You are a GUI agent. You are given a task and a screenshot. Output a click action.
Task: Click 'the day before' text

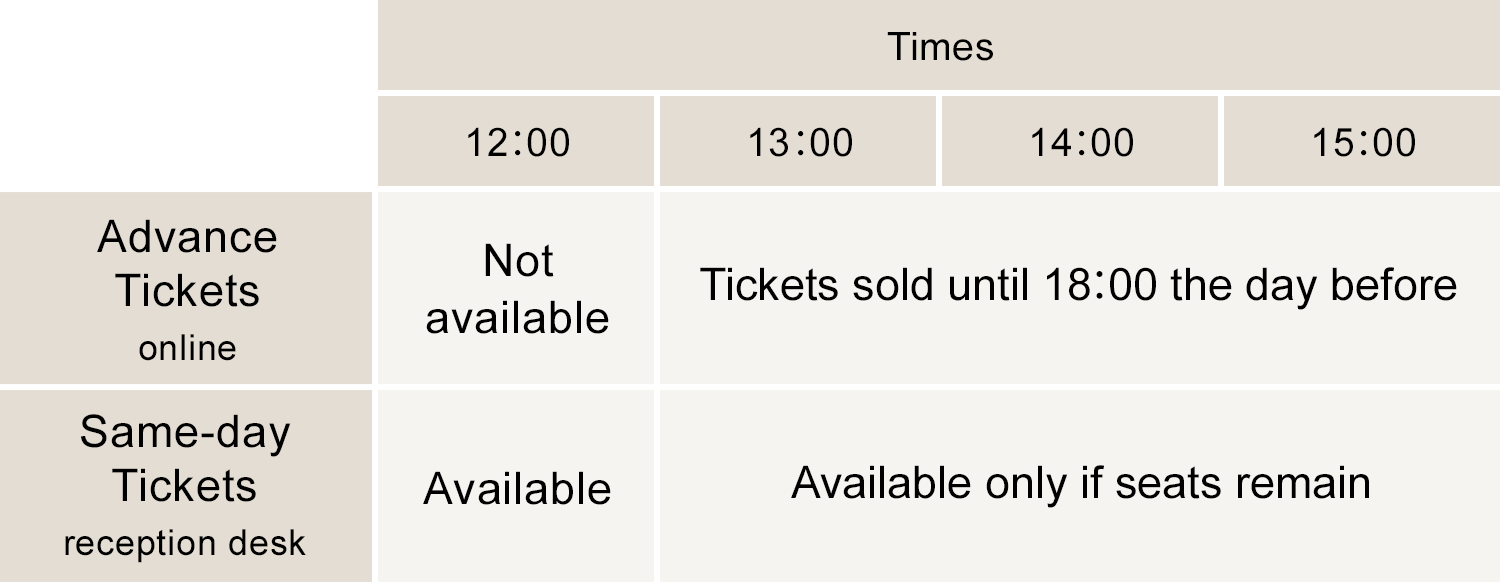[x=1314, y=285]
